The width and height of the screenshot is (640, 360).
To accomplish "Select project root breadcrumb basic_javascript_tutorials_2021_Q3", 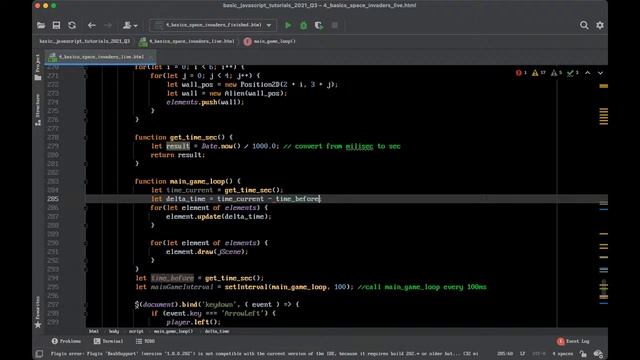I will (84, 41).
